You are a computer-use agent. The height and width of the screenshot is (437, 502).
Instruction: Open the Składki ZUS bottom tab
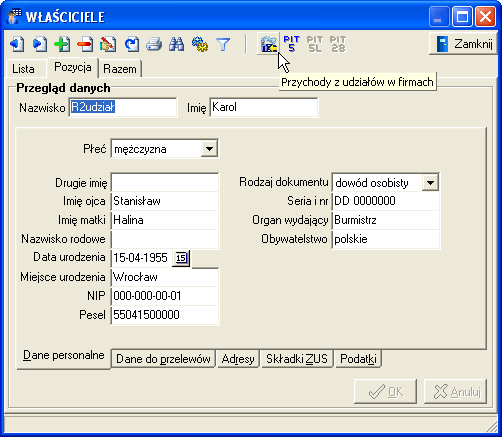[x=297, y=359]
